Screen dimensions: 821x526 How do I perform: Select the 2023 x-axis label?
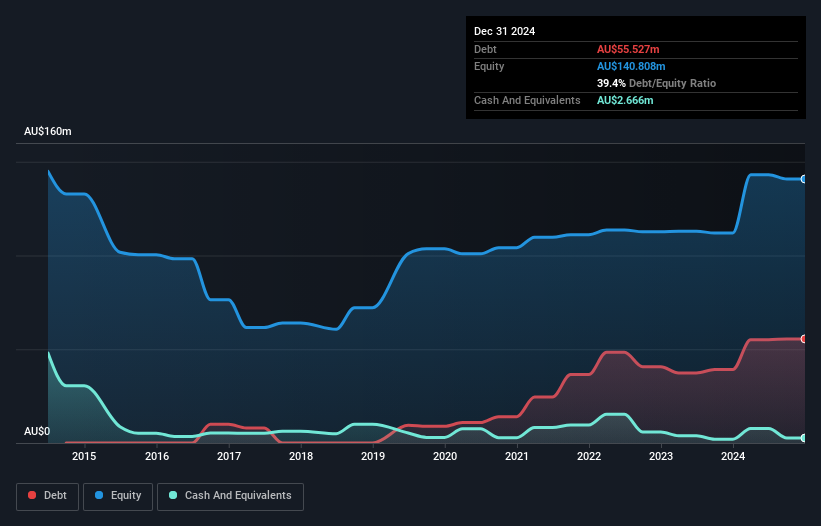(661, 456)
